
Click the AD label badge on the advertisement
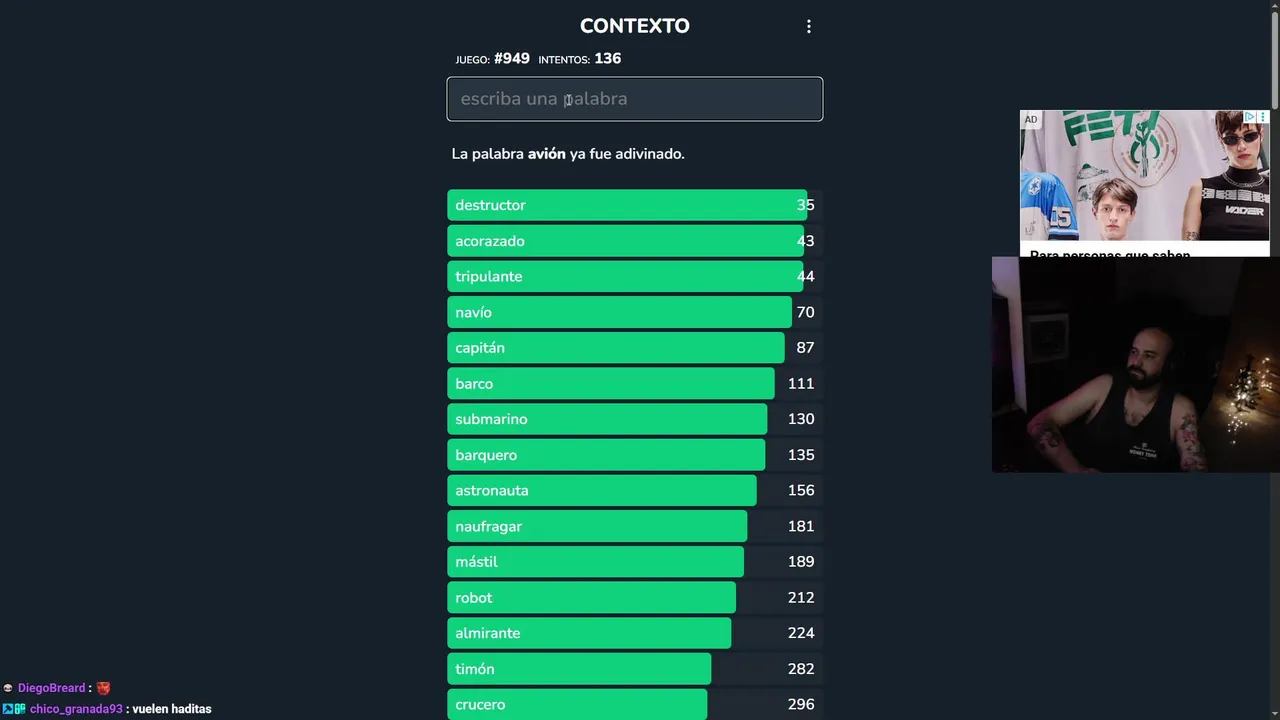pos(1031,120)
